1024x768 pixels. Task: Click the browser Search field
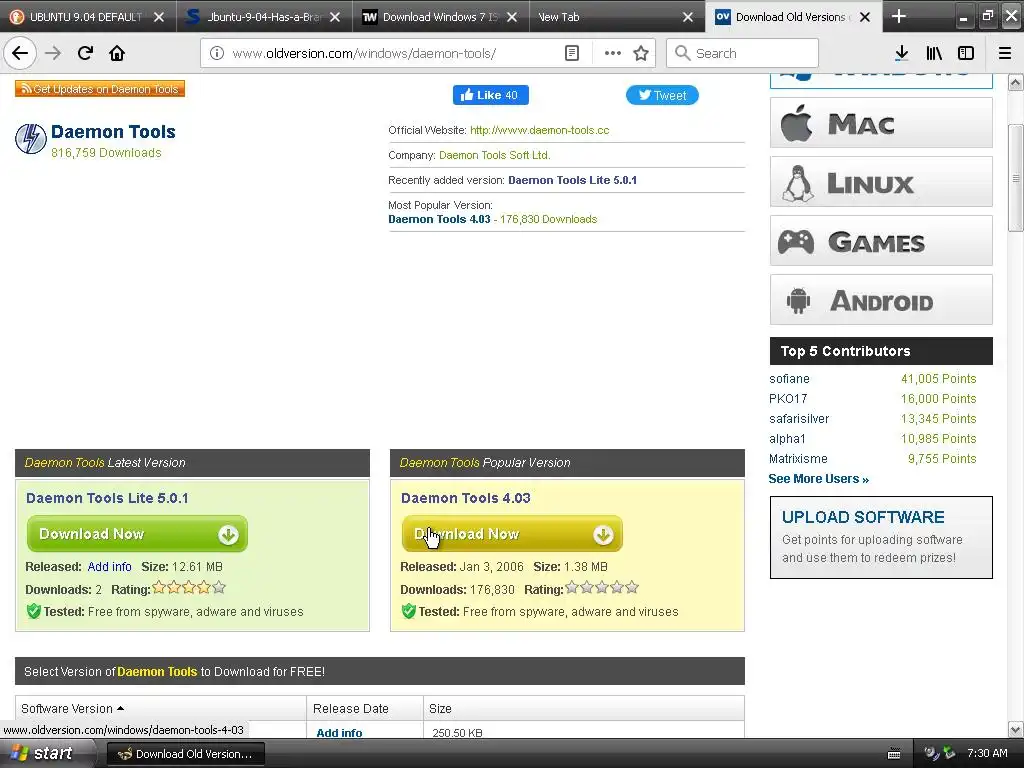(x=743, y=53)
